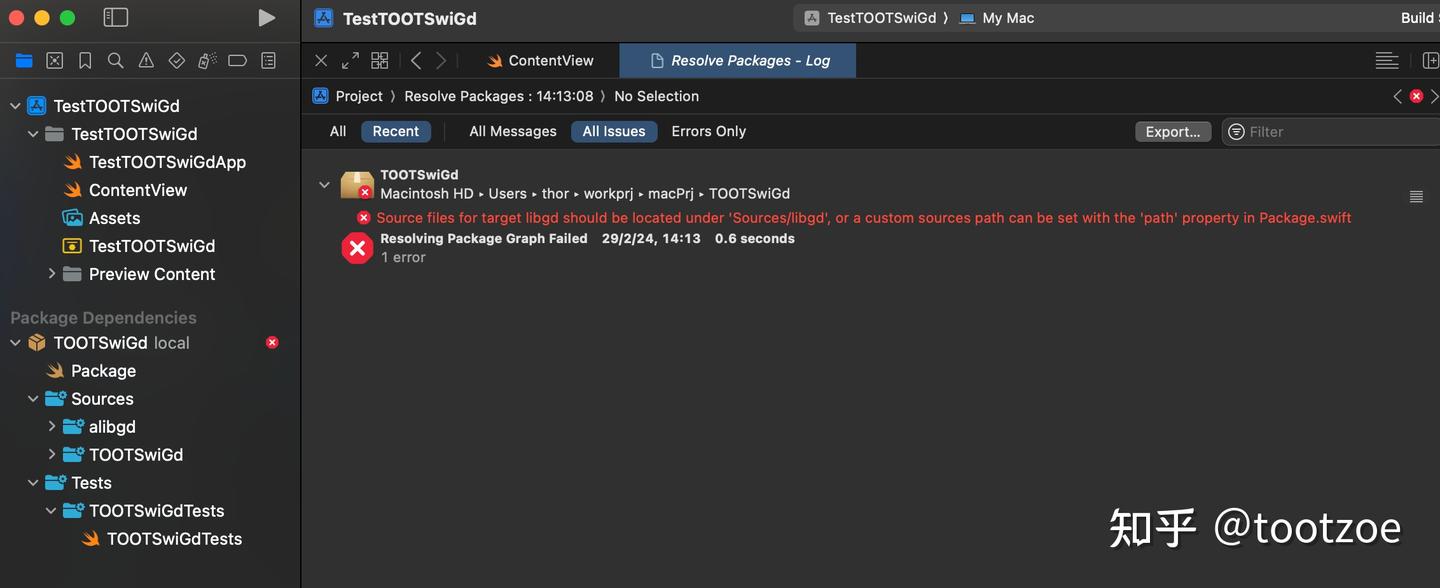Screen dimensions: 1440x588
Task: Add a new editor with the split icon
Action: pyautogui.click(x=1432, y=60)
